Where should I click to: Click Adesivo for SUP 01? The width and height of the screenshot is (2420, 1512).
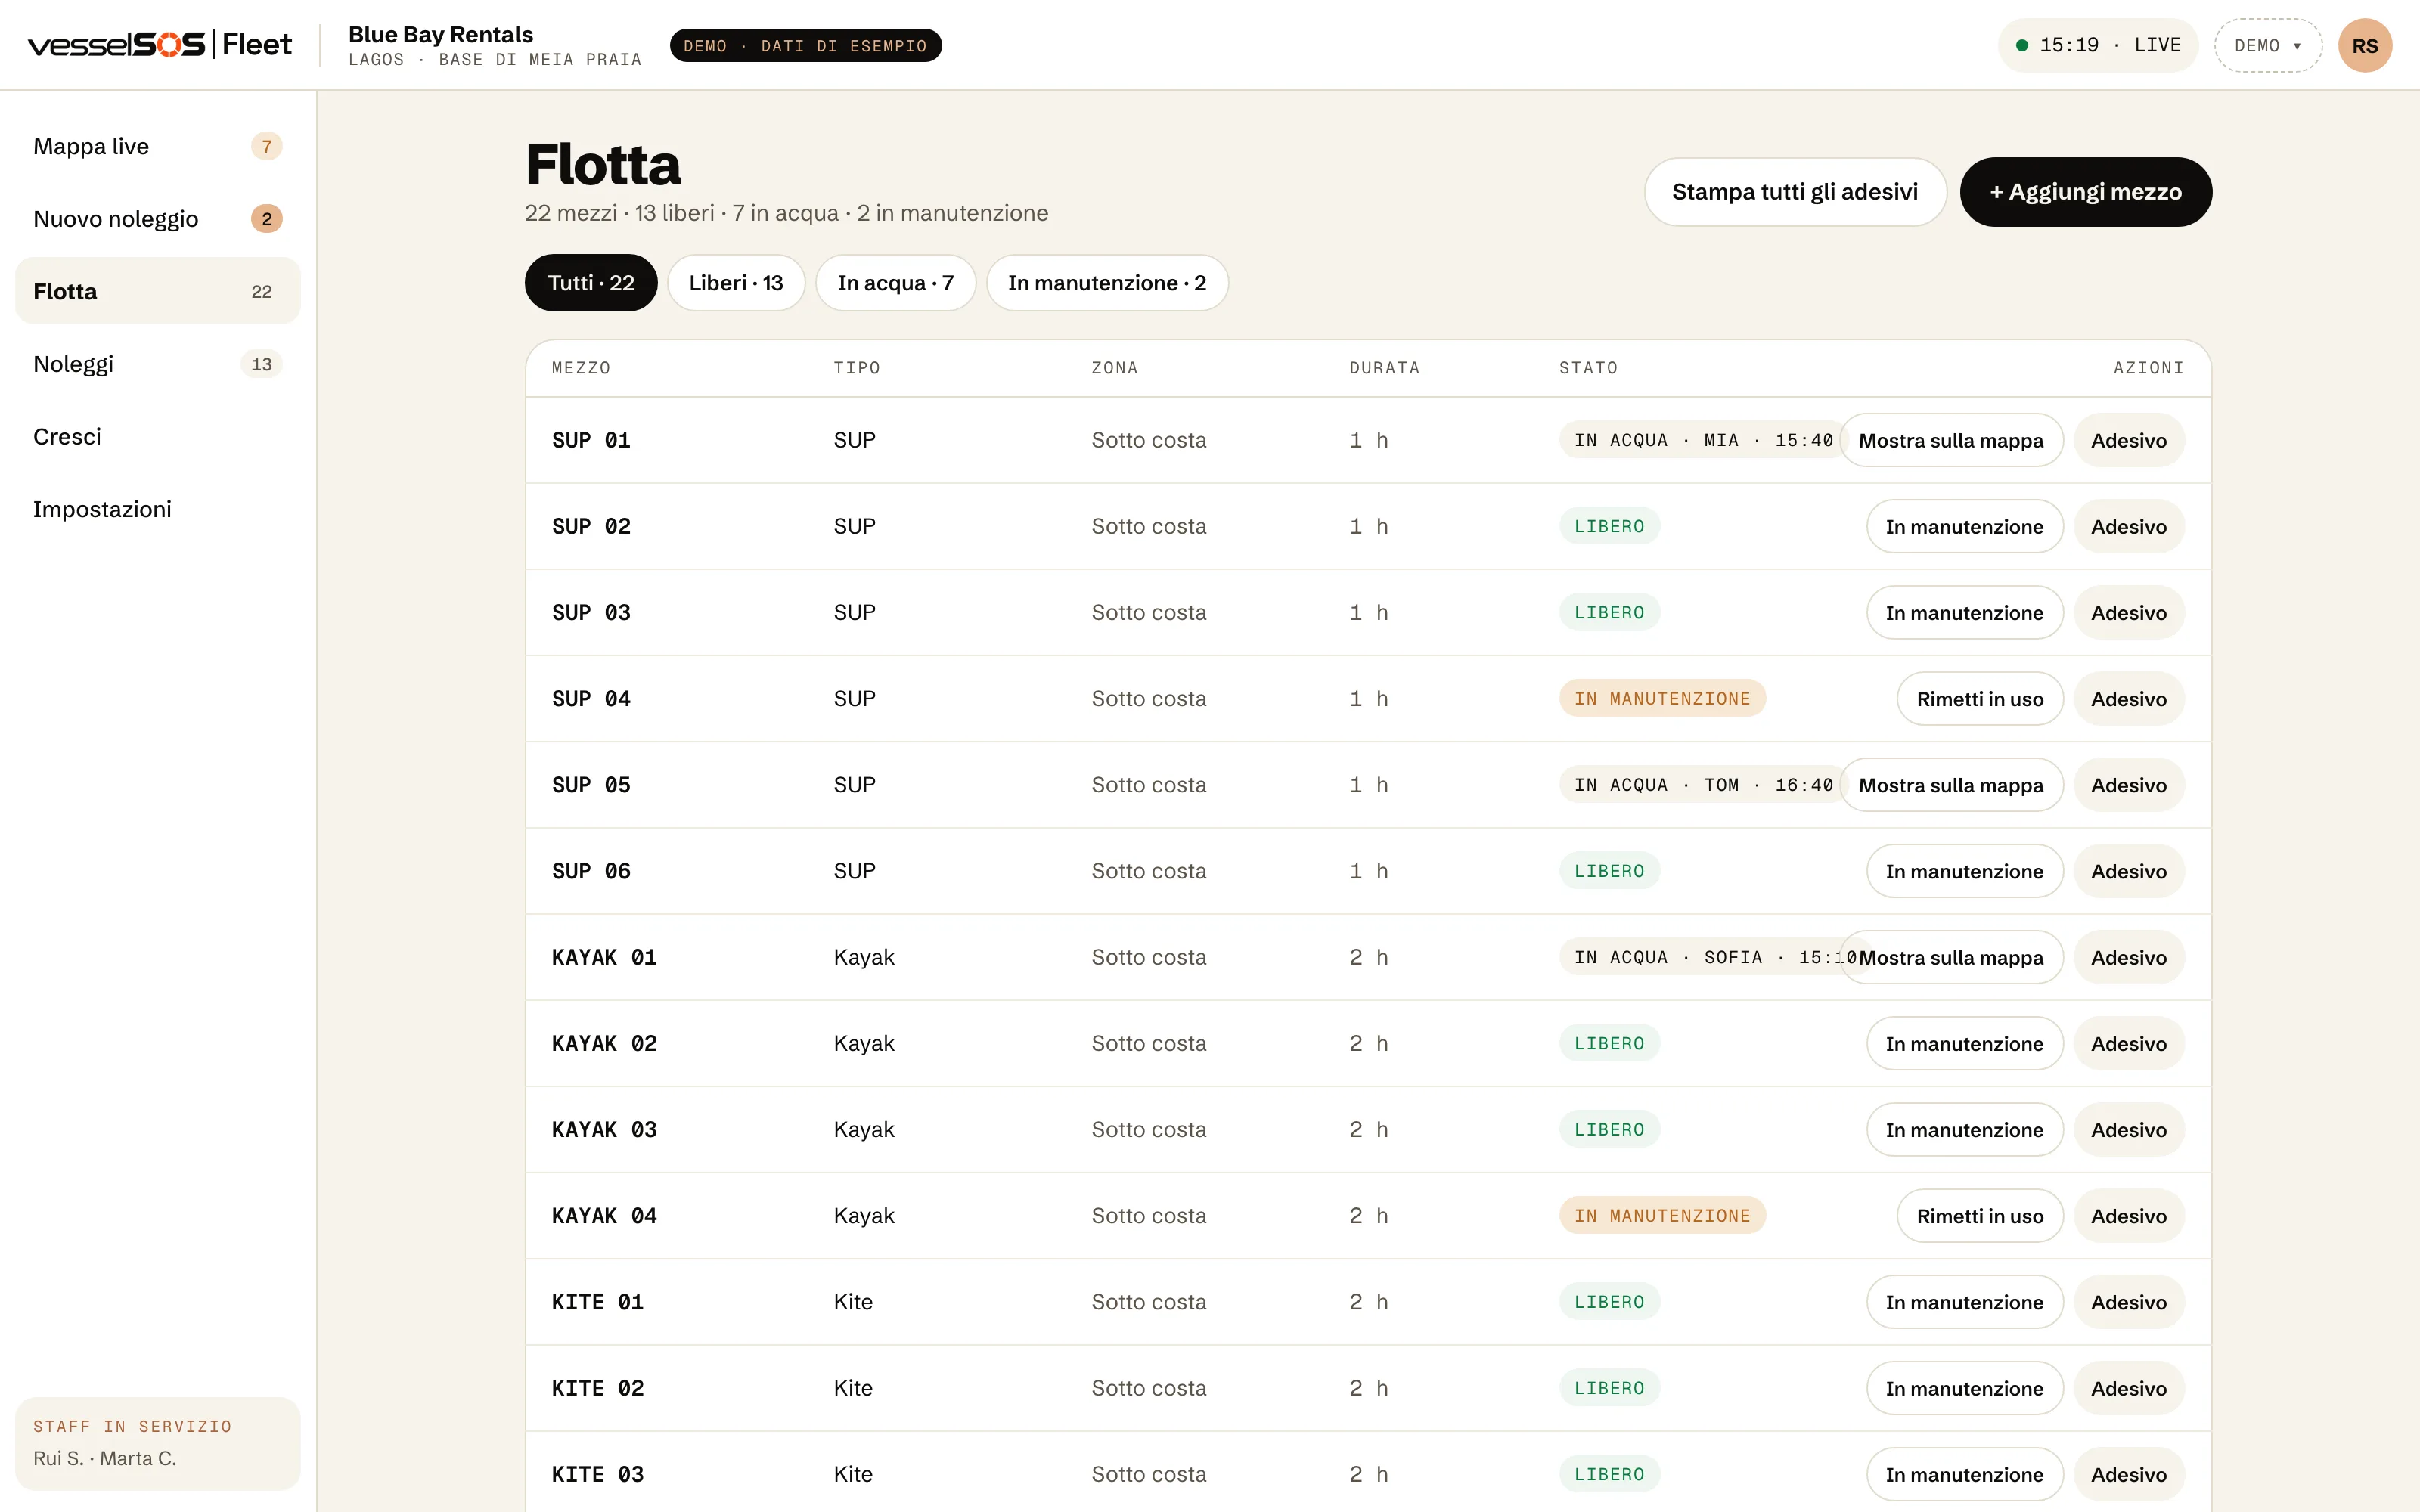(2129, 440)
